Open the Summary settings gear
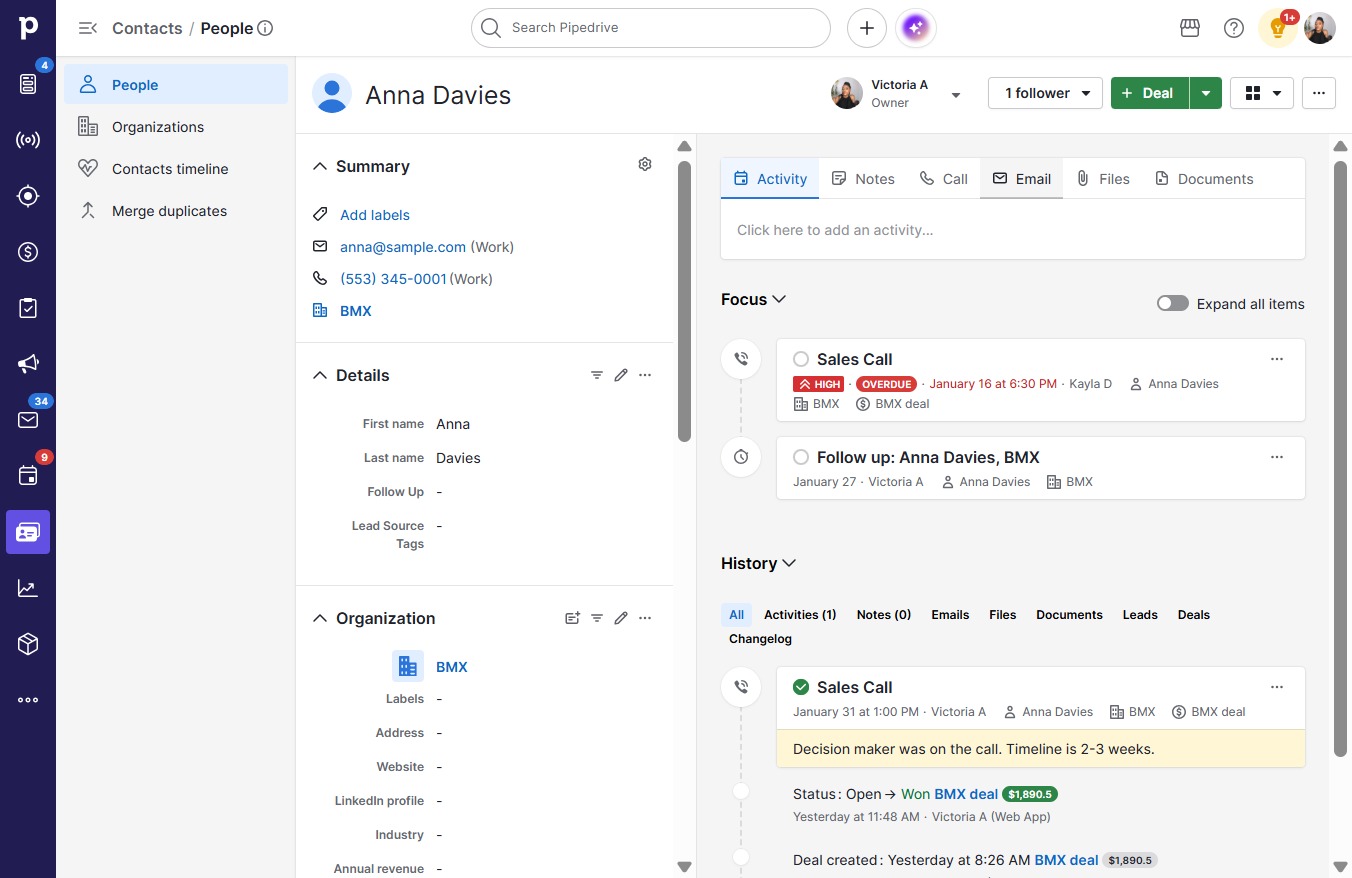Viewport: 1352px width, 878px height. point(645,165)
